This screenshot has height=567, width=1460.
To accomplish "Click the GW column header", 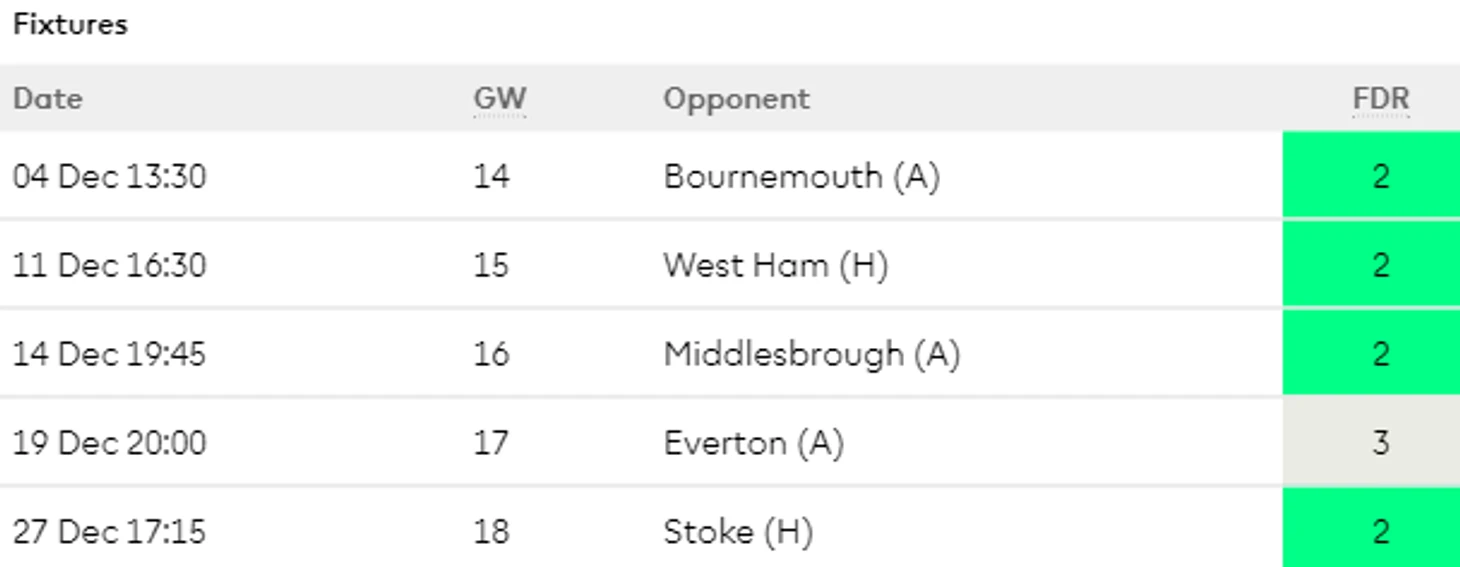I will click(x=499, y=99).
